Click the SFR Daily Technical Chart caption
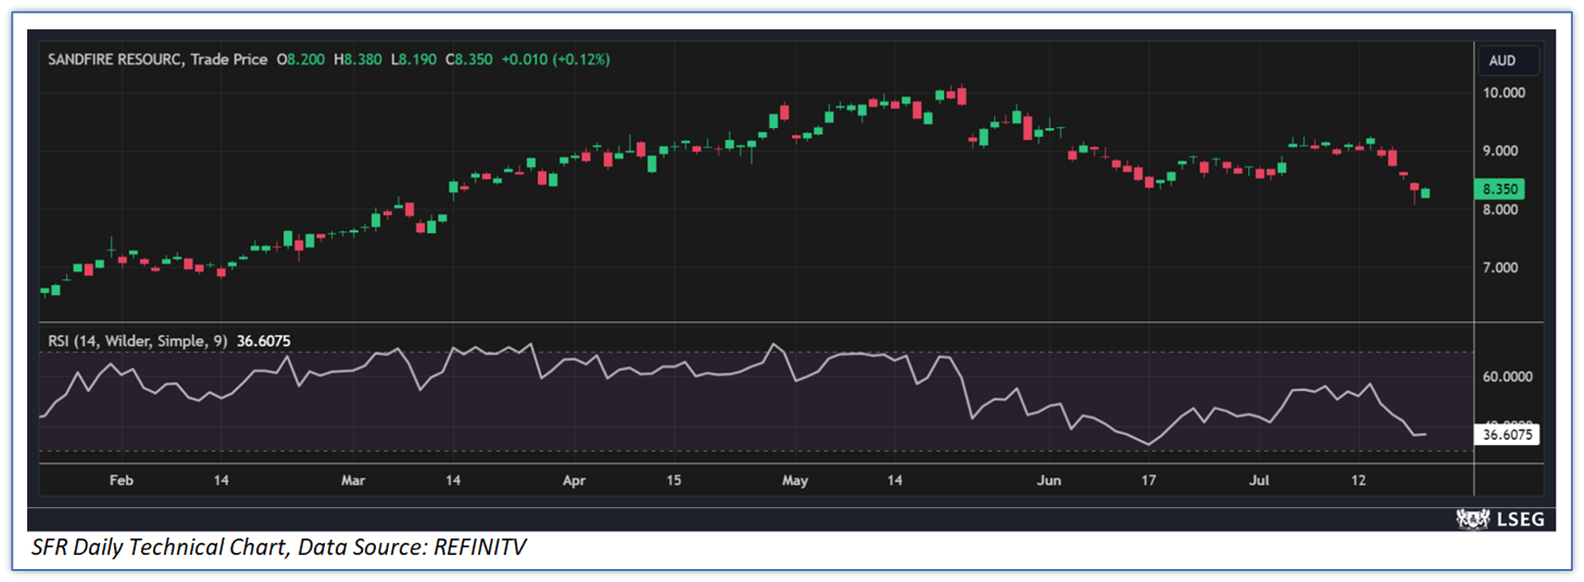This screenshot has width=1584, height=582. 278,547
